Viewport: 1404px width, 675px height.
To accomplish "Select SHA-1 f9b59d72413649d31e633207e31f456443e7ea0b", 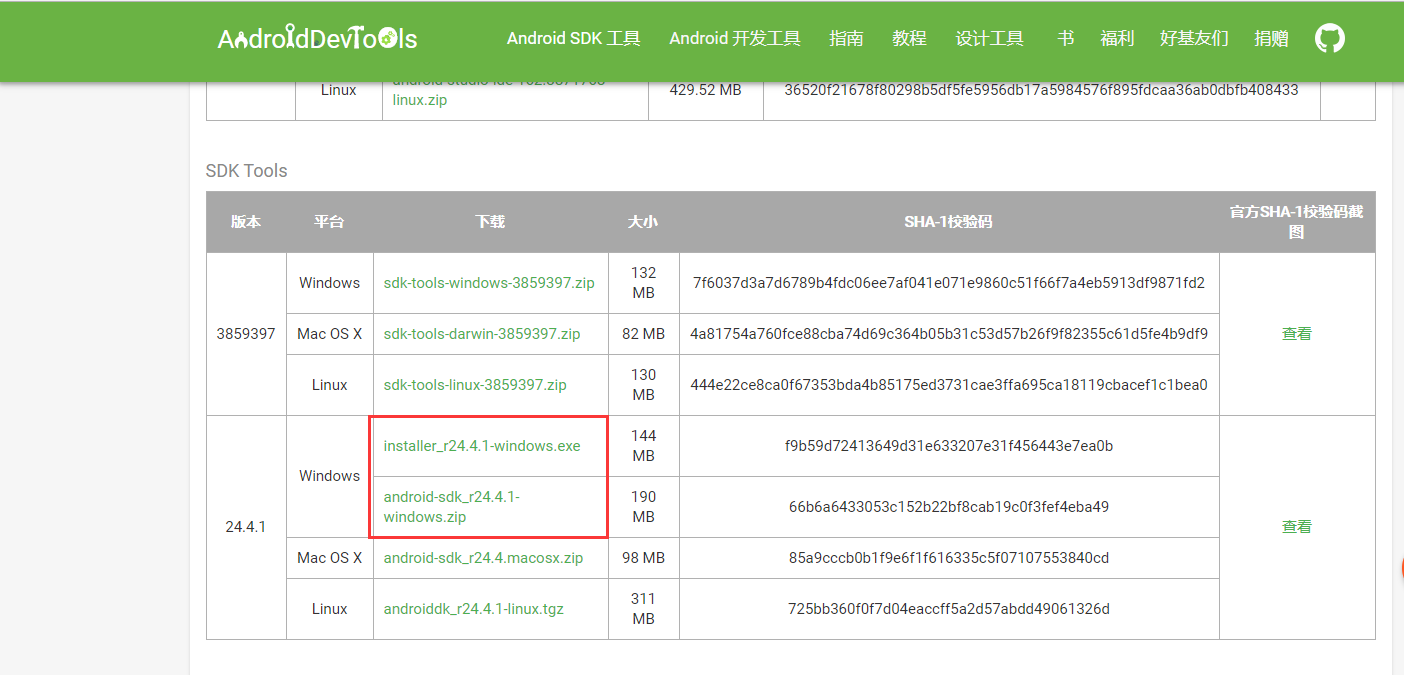I will pos(949,446).
